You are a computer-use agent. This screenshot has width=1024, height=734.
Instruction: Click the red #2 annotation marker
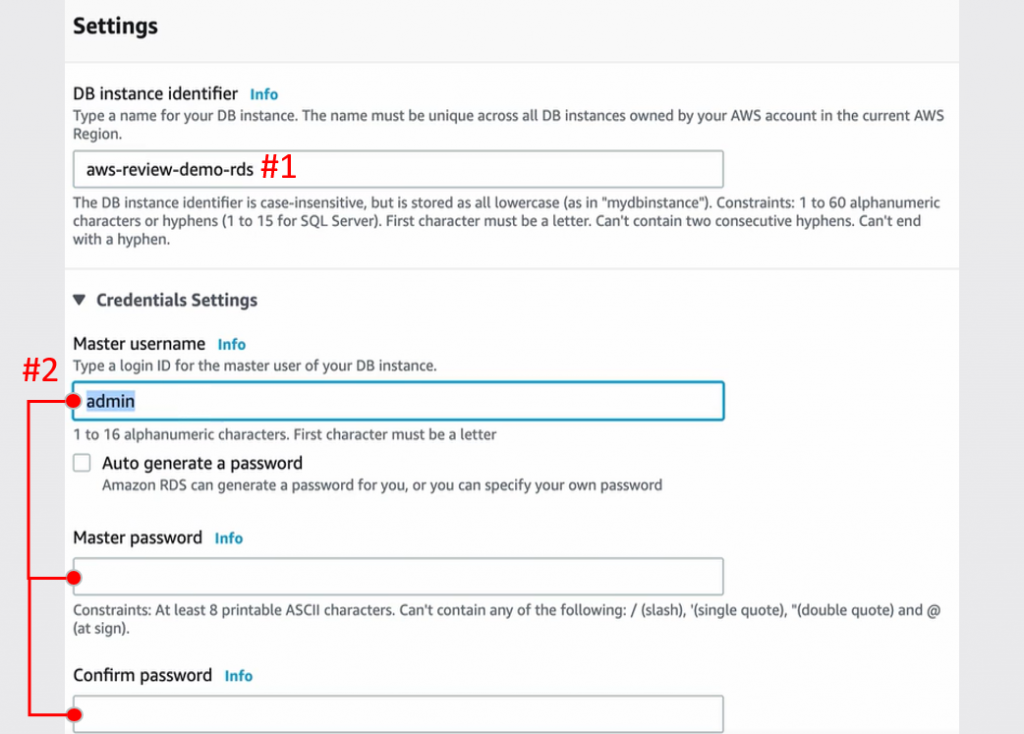pyautogui.click(x=40, y=370)
